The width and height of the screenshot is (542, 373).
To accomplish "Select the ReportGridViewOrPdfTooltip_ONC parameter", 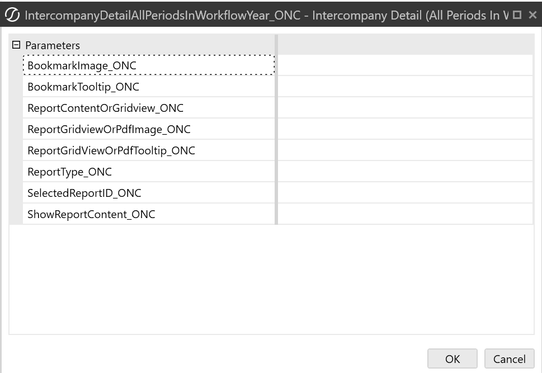I will pyautogui.click(x=149, y=150).
